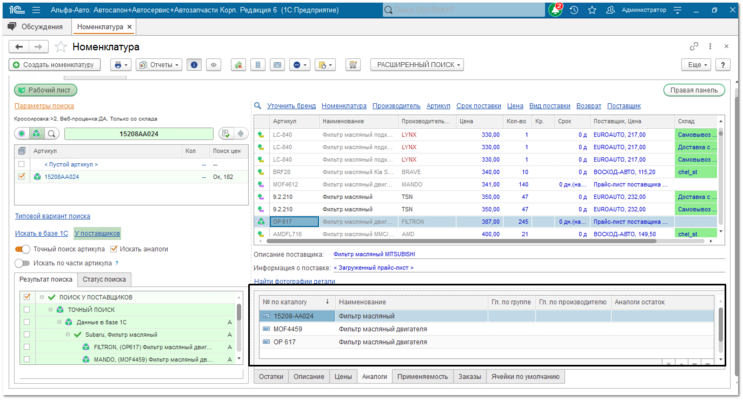Uncheck the ПОИСК У ПОСТАВЩИКОВ checkbox
The height and width of the screenshot is (400, 743).
coord(27,297)
